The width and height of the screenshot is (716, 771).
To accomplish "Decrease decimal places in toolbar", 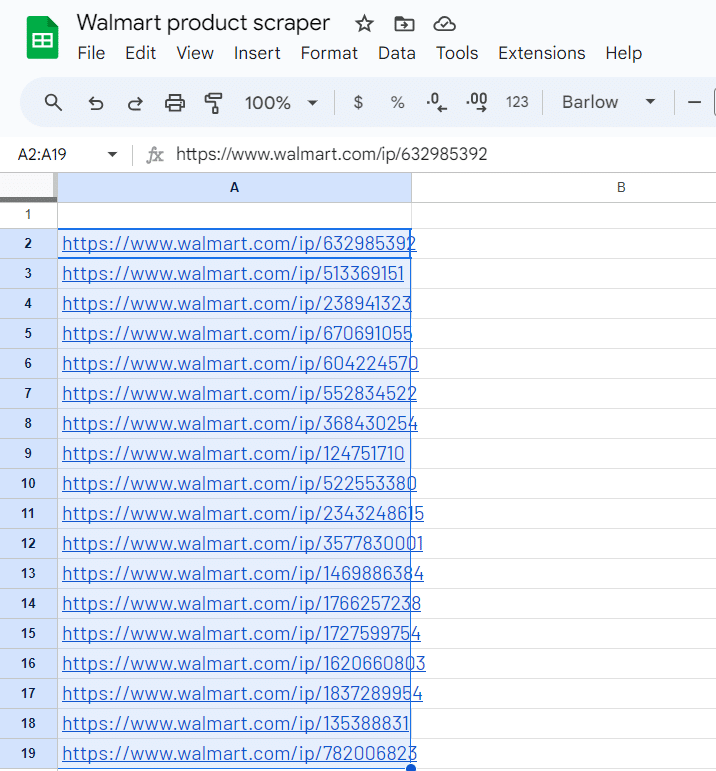I will 436,102.
